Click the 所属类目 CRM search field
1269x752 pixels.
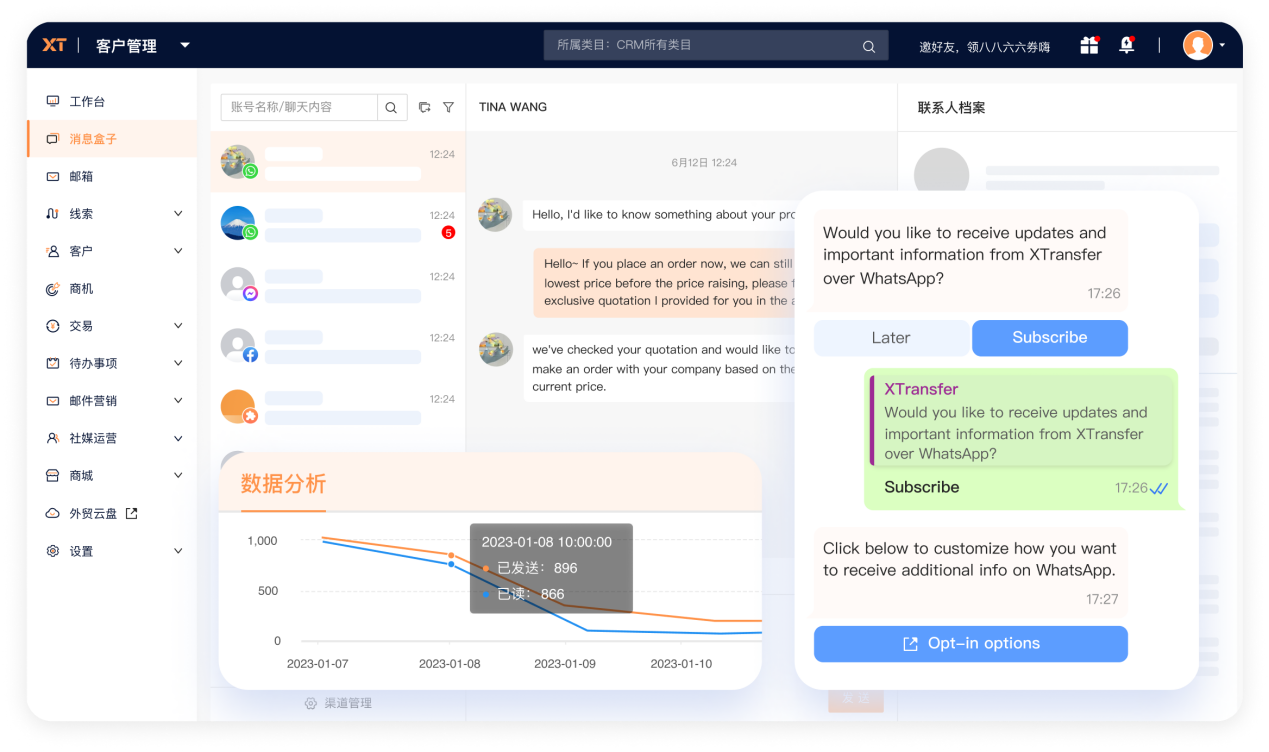pyautogui.click(x=716, y=45)
